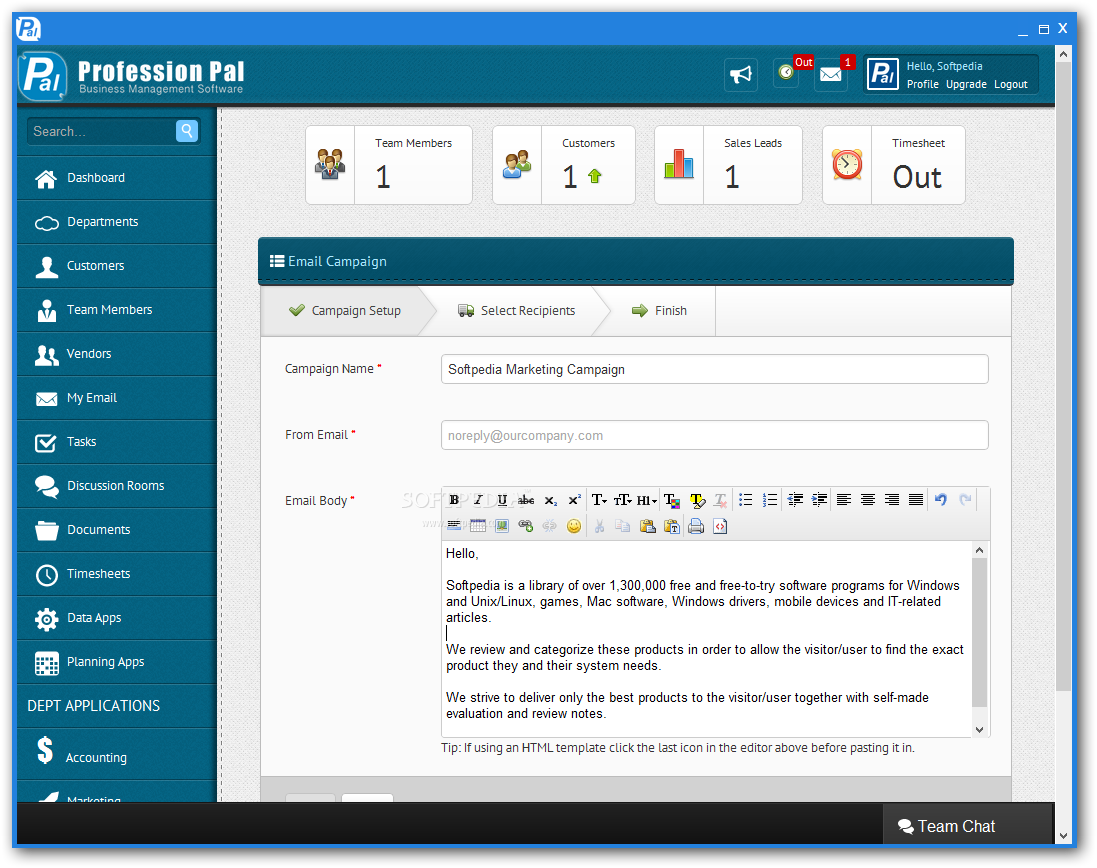Open the font family dropdown
The height and width of the screenshot is (868, 1097).
(600, 500)
